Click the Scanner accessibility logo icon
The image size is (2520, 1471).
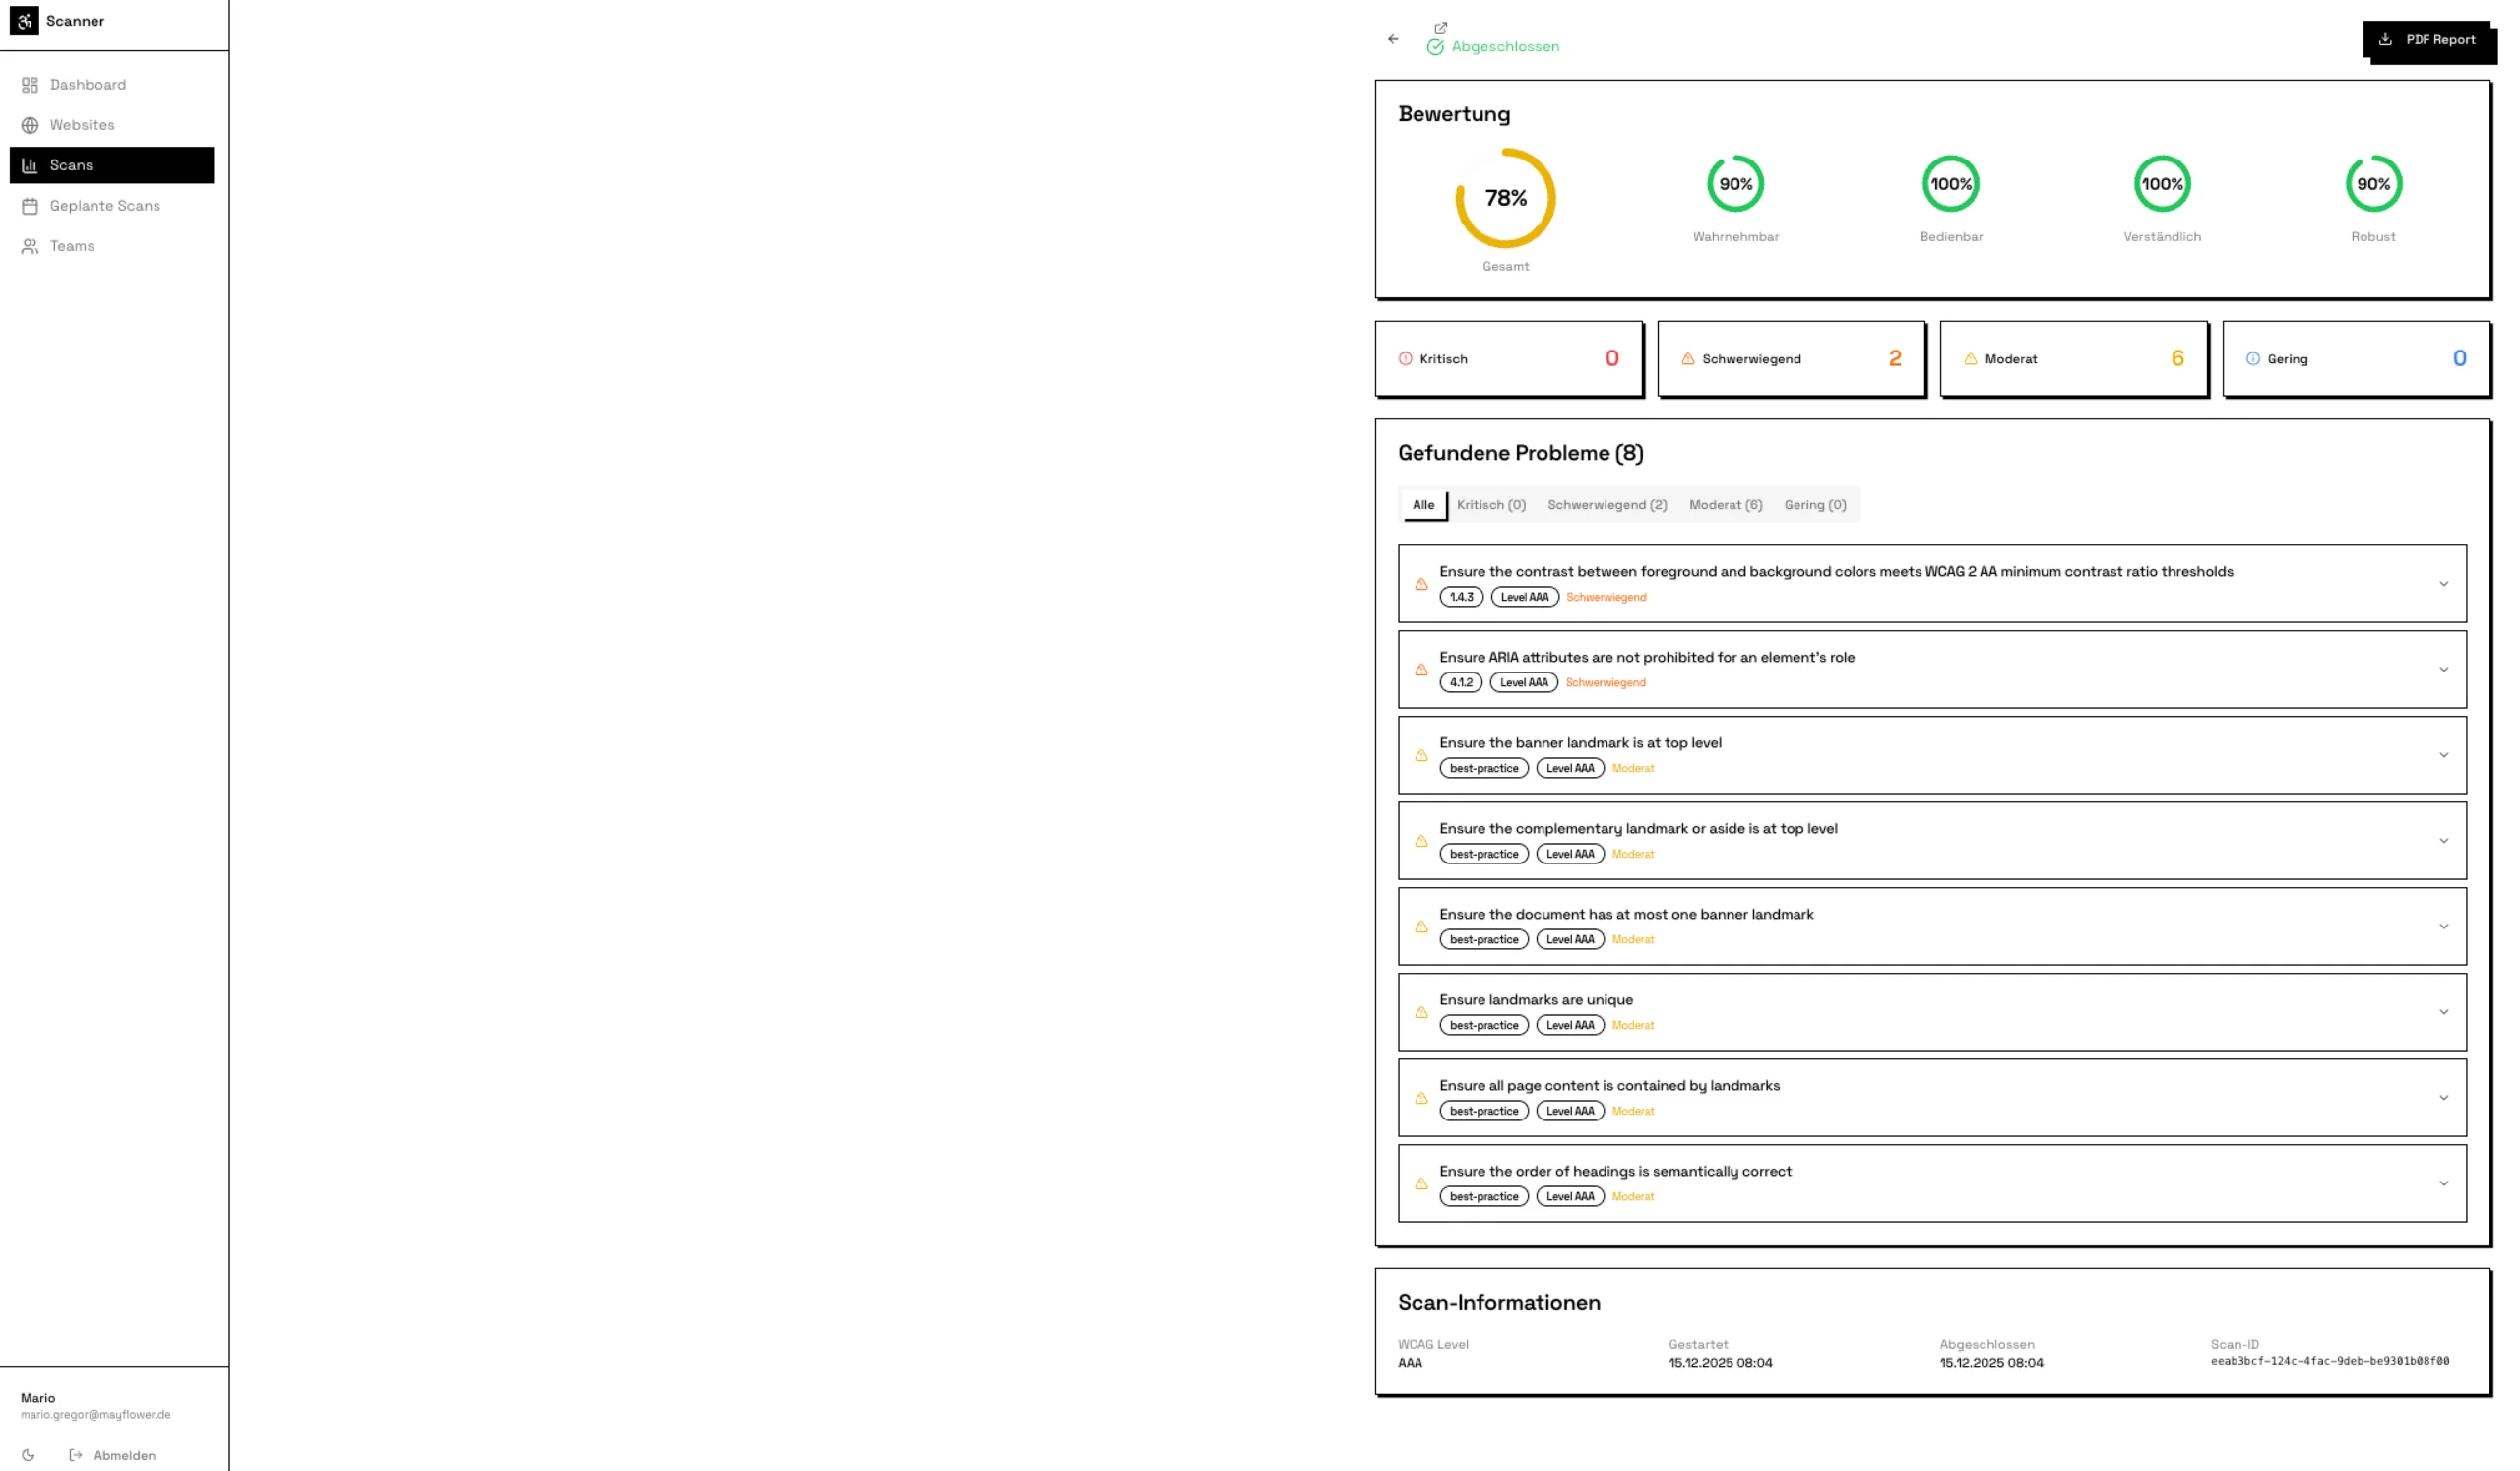tap(24, 20)
